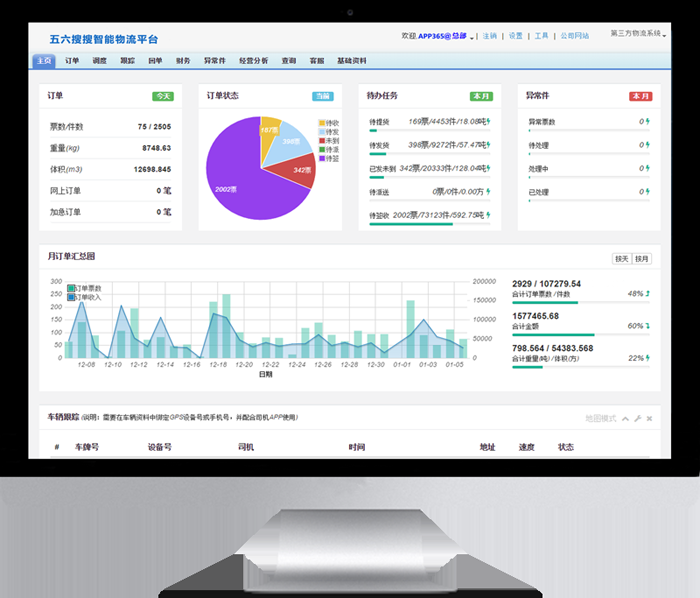Switch to the 调度 tab
The width and height of the screenshot is (700, 598).
(x=99, y=61)
